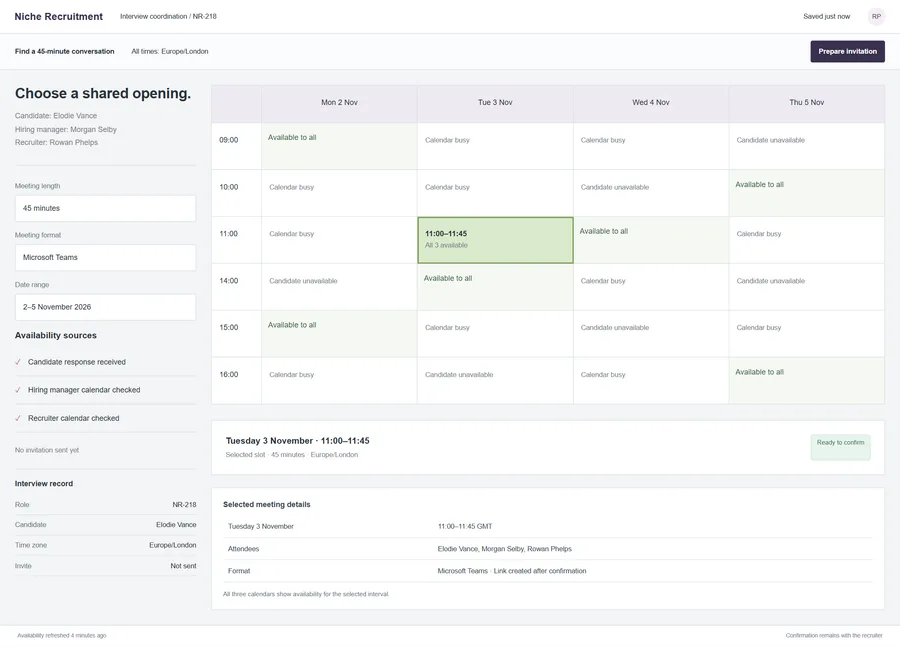Image resolution: width=900 pixels, height=647 pixels.
Task: Open the RP user avatar
Action: [876, 17]
